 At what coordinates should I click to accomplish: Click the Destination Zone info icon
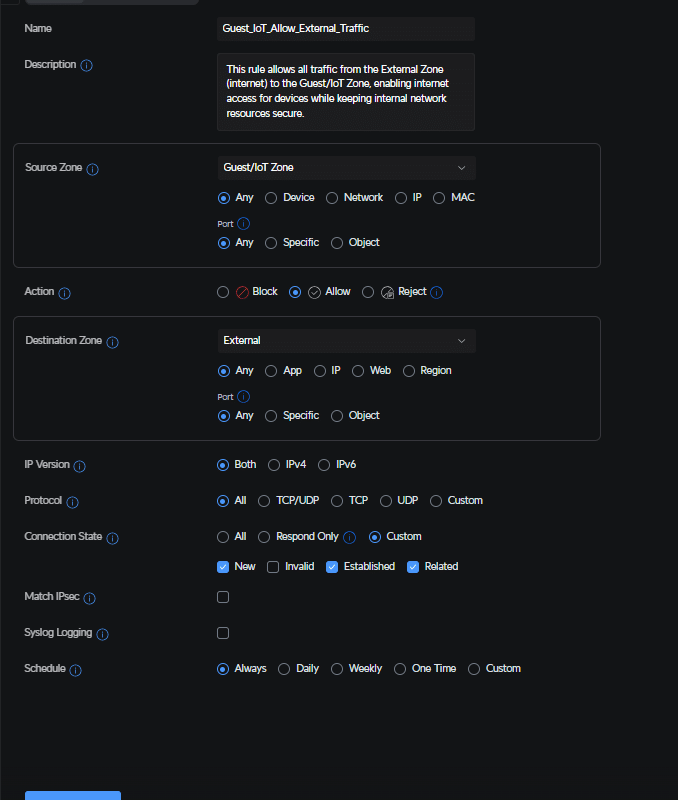coord(112,342)
